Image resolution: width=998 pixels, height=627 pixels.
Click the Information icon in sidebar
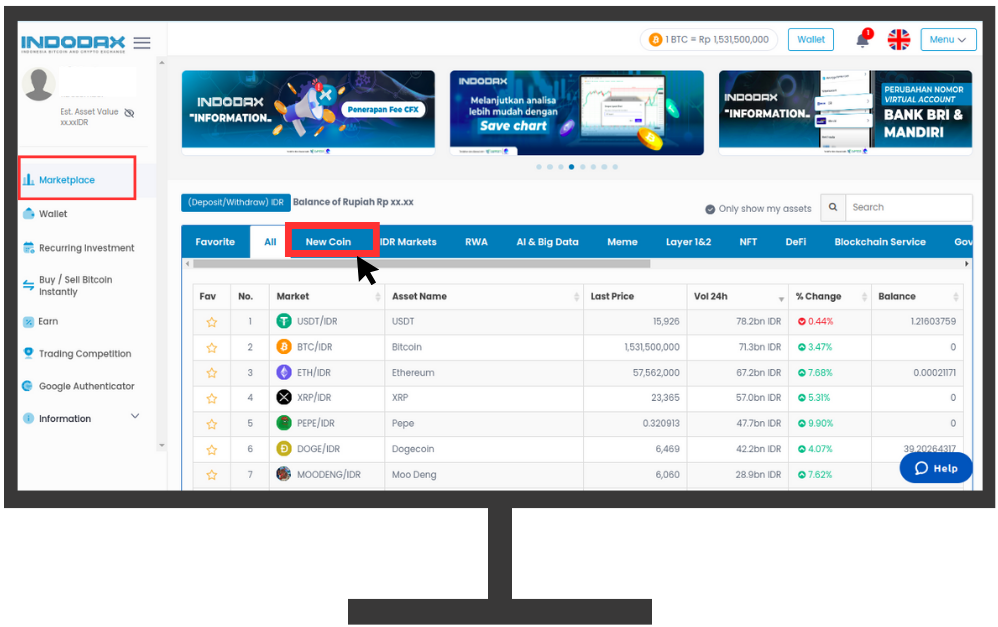(x=28, y=418)
